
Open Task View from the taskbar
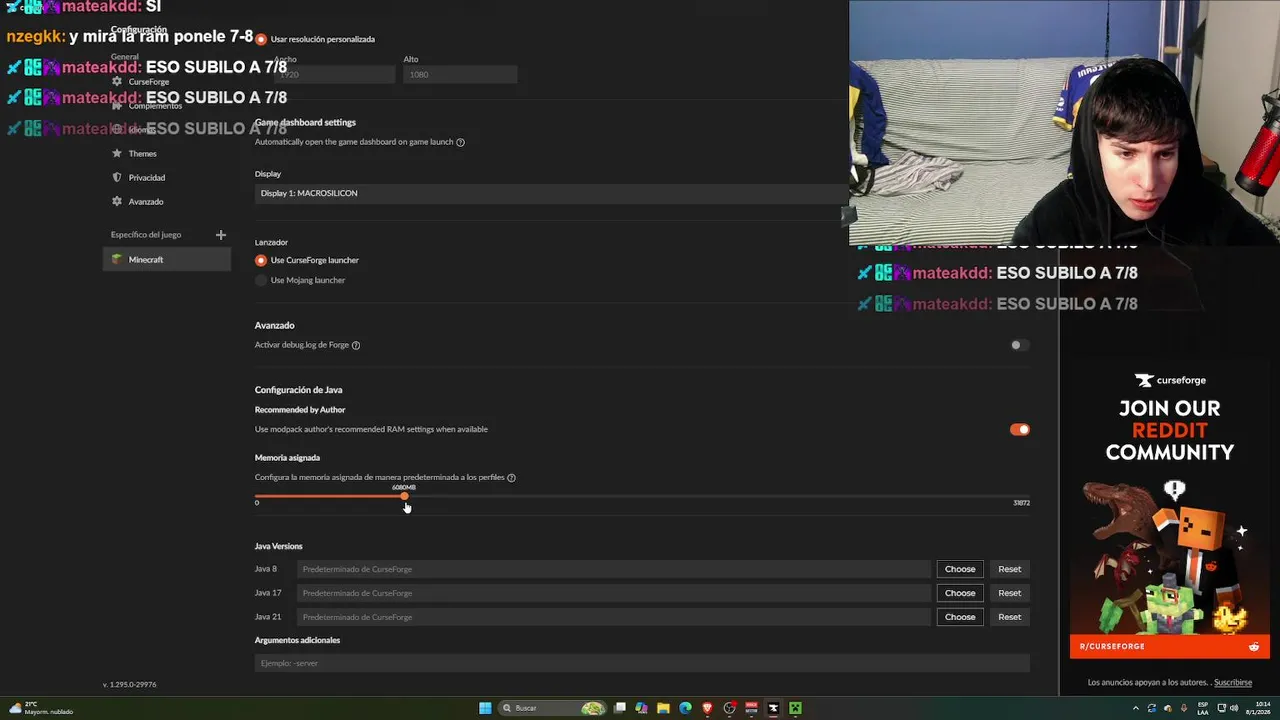click(x=620, y=708)
